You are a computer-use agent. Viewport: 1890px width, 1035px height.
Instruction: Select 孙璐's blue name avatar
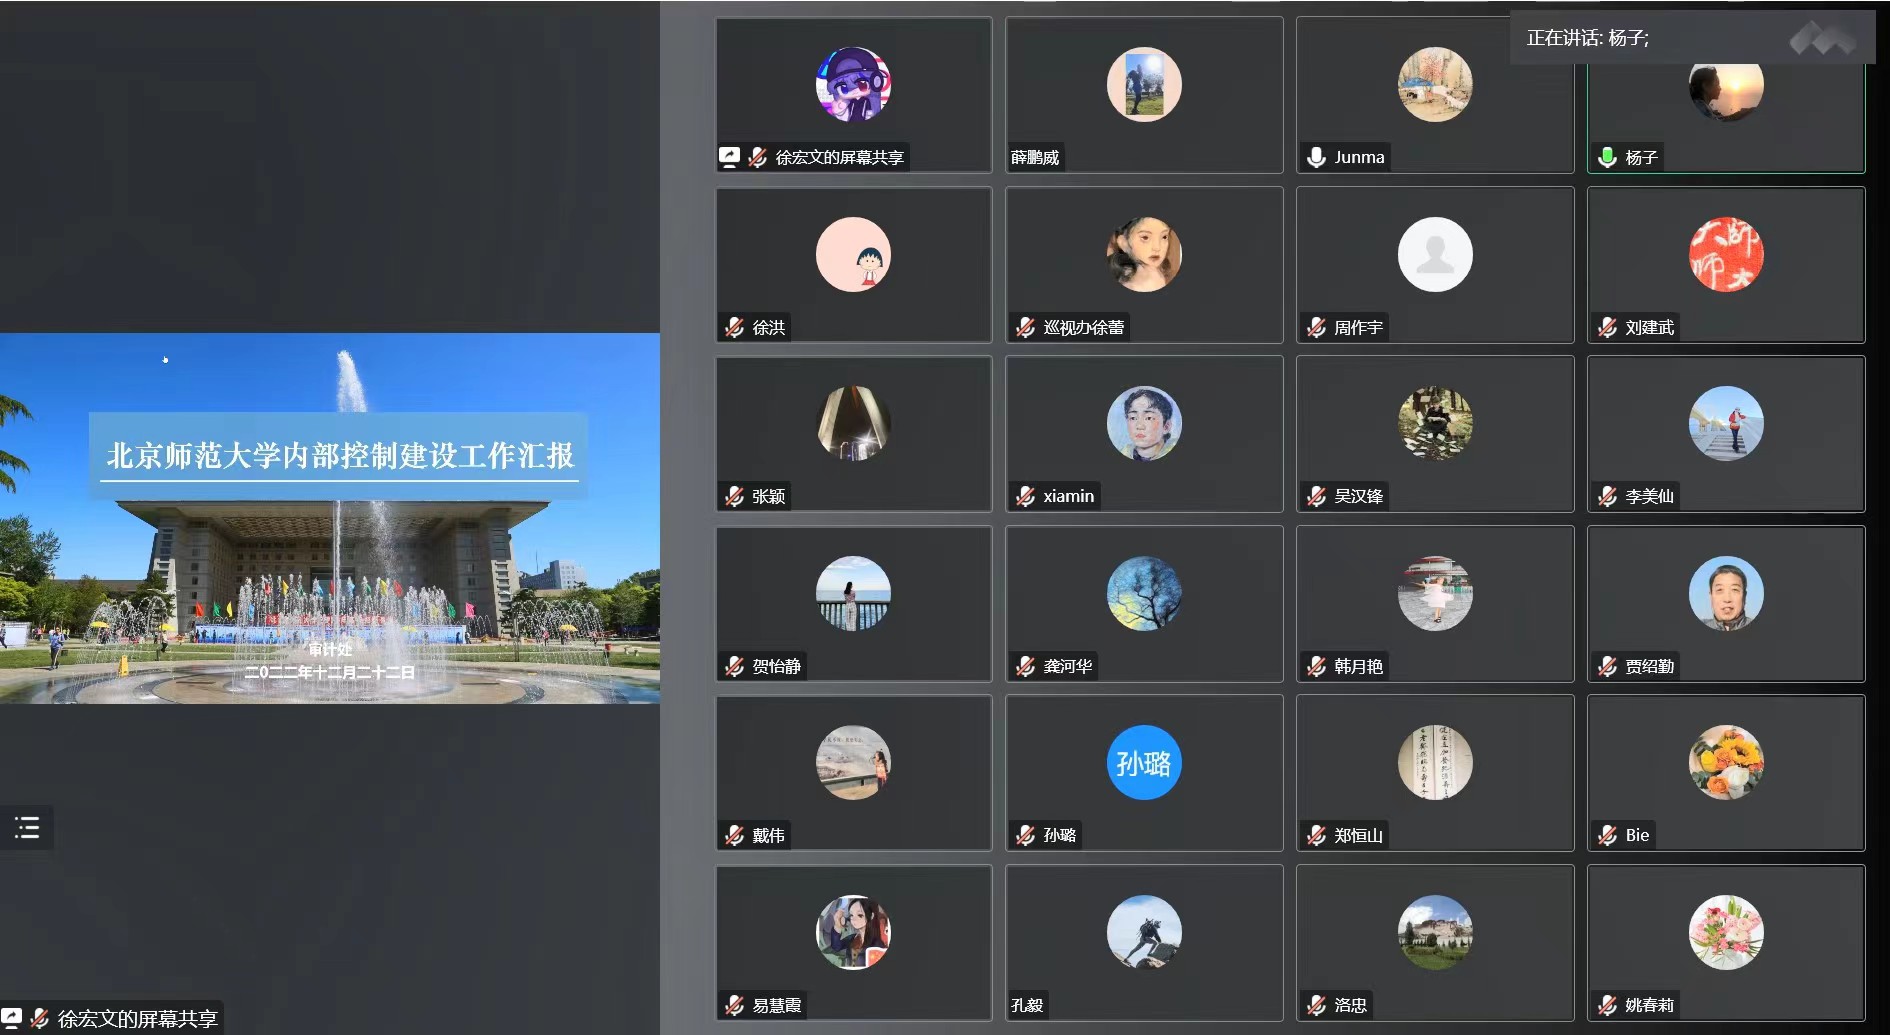click(1144, 763)
